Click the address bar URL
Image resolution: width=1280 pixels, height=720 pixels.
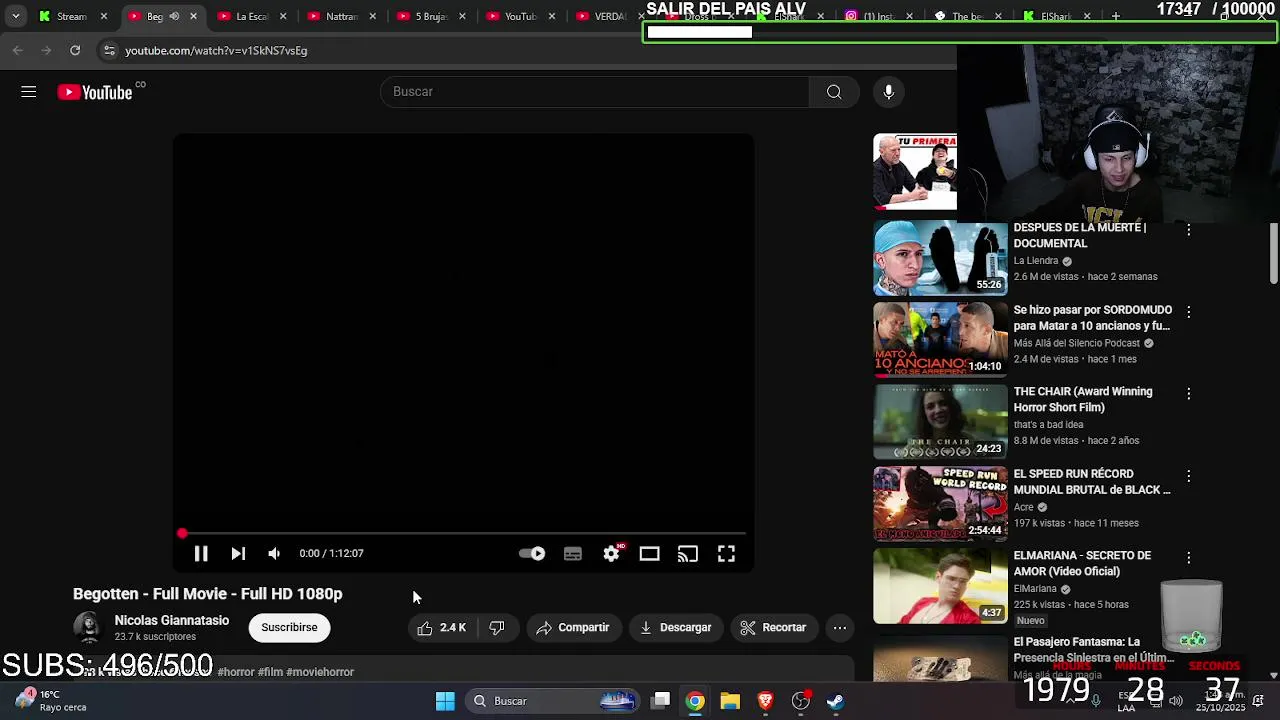pyautogui.click(x=216, y=50)
